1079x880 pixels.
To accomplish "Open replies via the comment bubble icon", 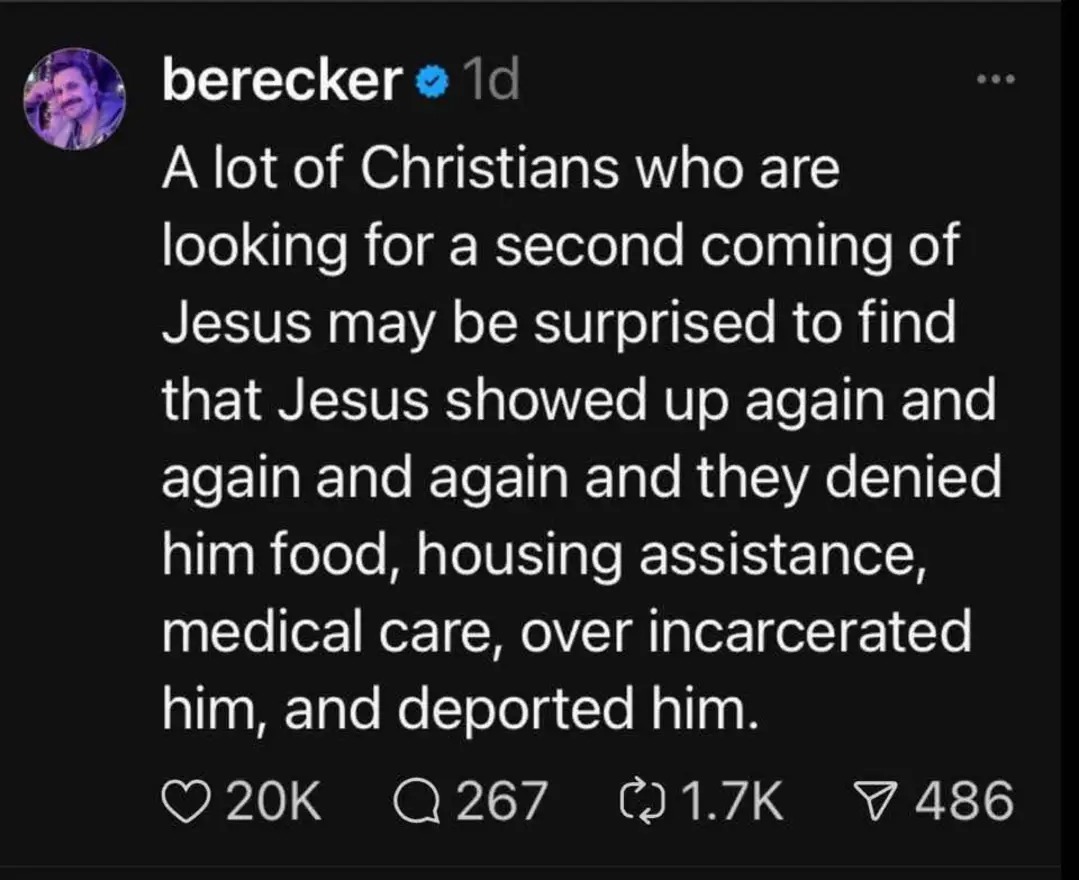I will [x=415, y=800].
